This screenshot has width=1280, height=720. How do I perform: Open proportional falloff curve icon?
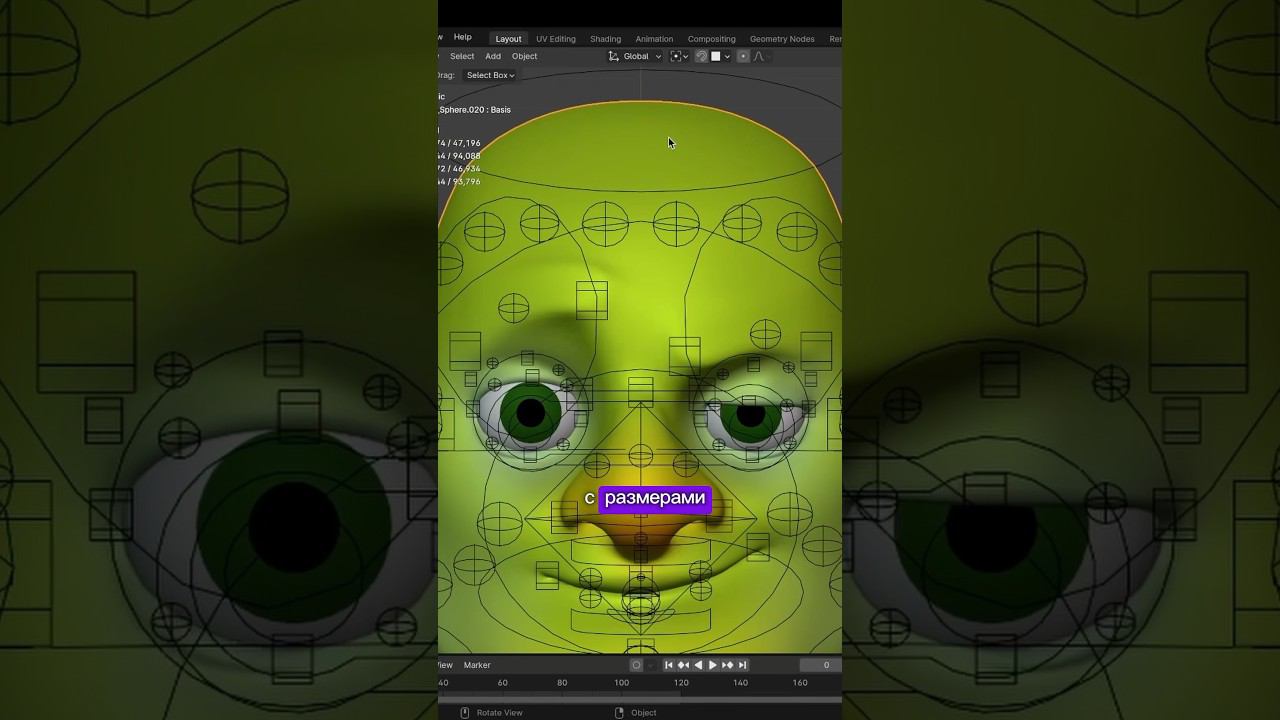point(759,56)
